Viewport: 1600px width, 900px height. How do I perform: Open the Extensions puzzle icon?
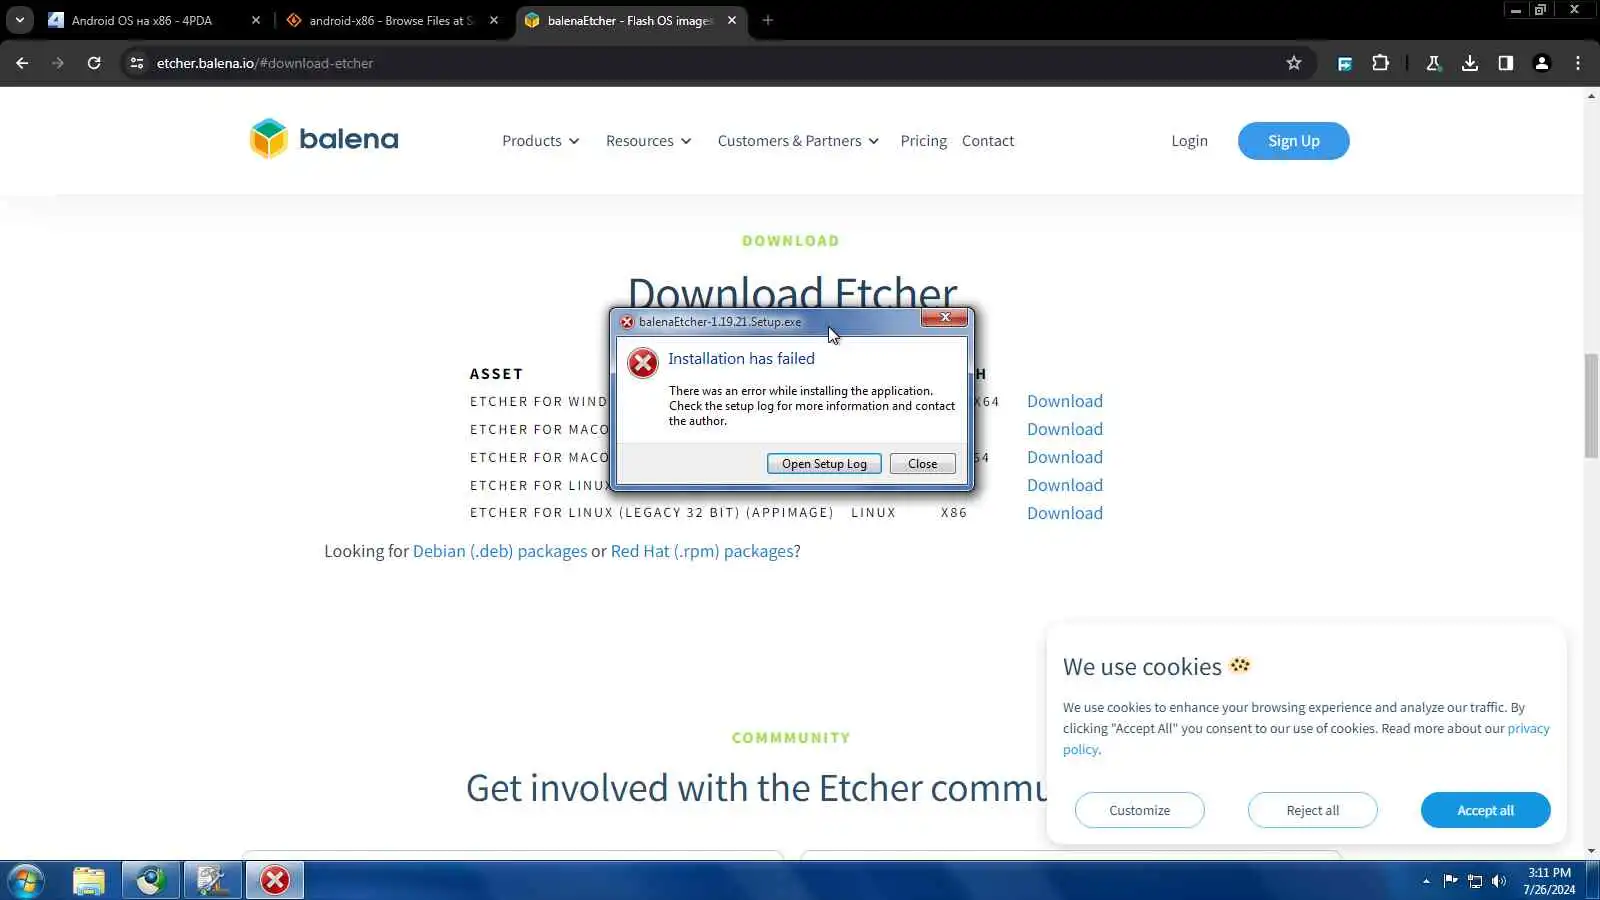[1380, 63]
